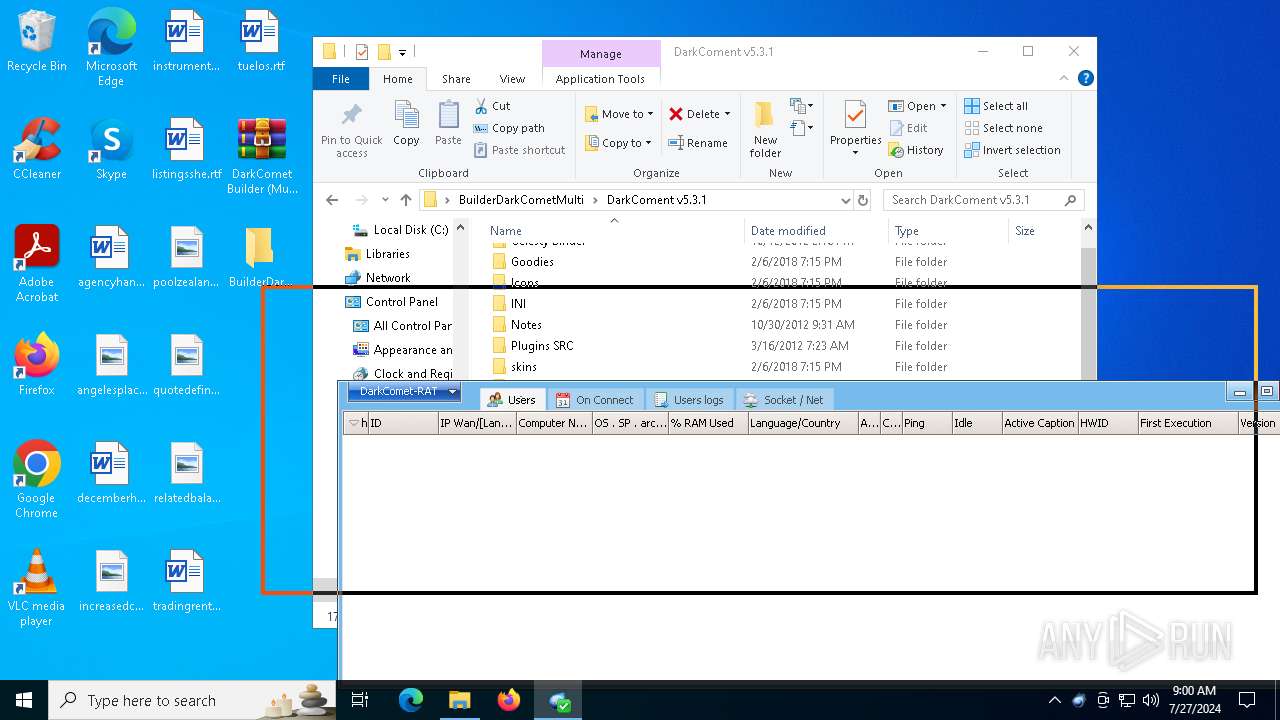Image resolution: width=1280 pixels, height=720 pixels.
Task: Open DarkComet Builder archive on desktop
Action: pos(262,155)
